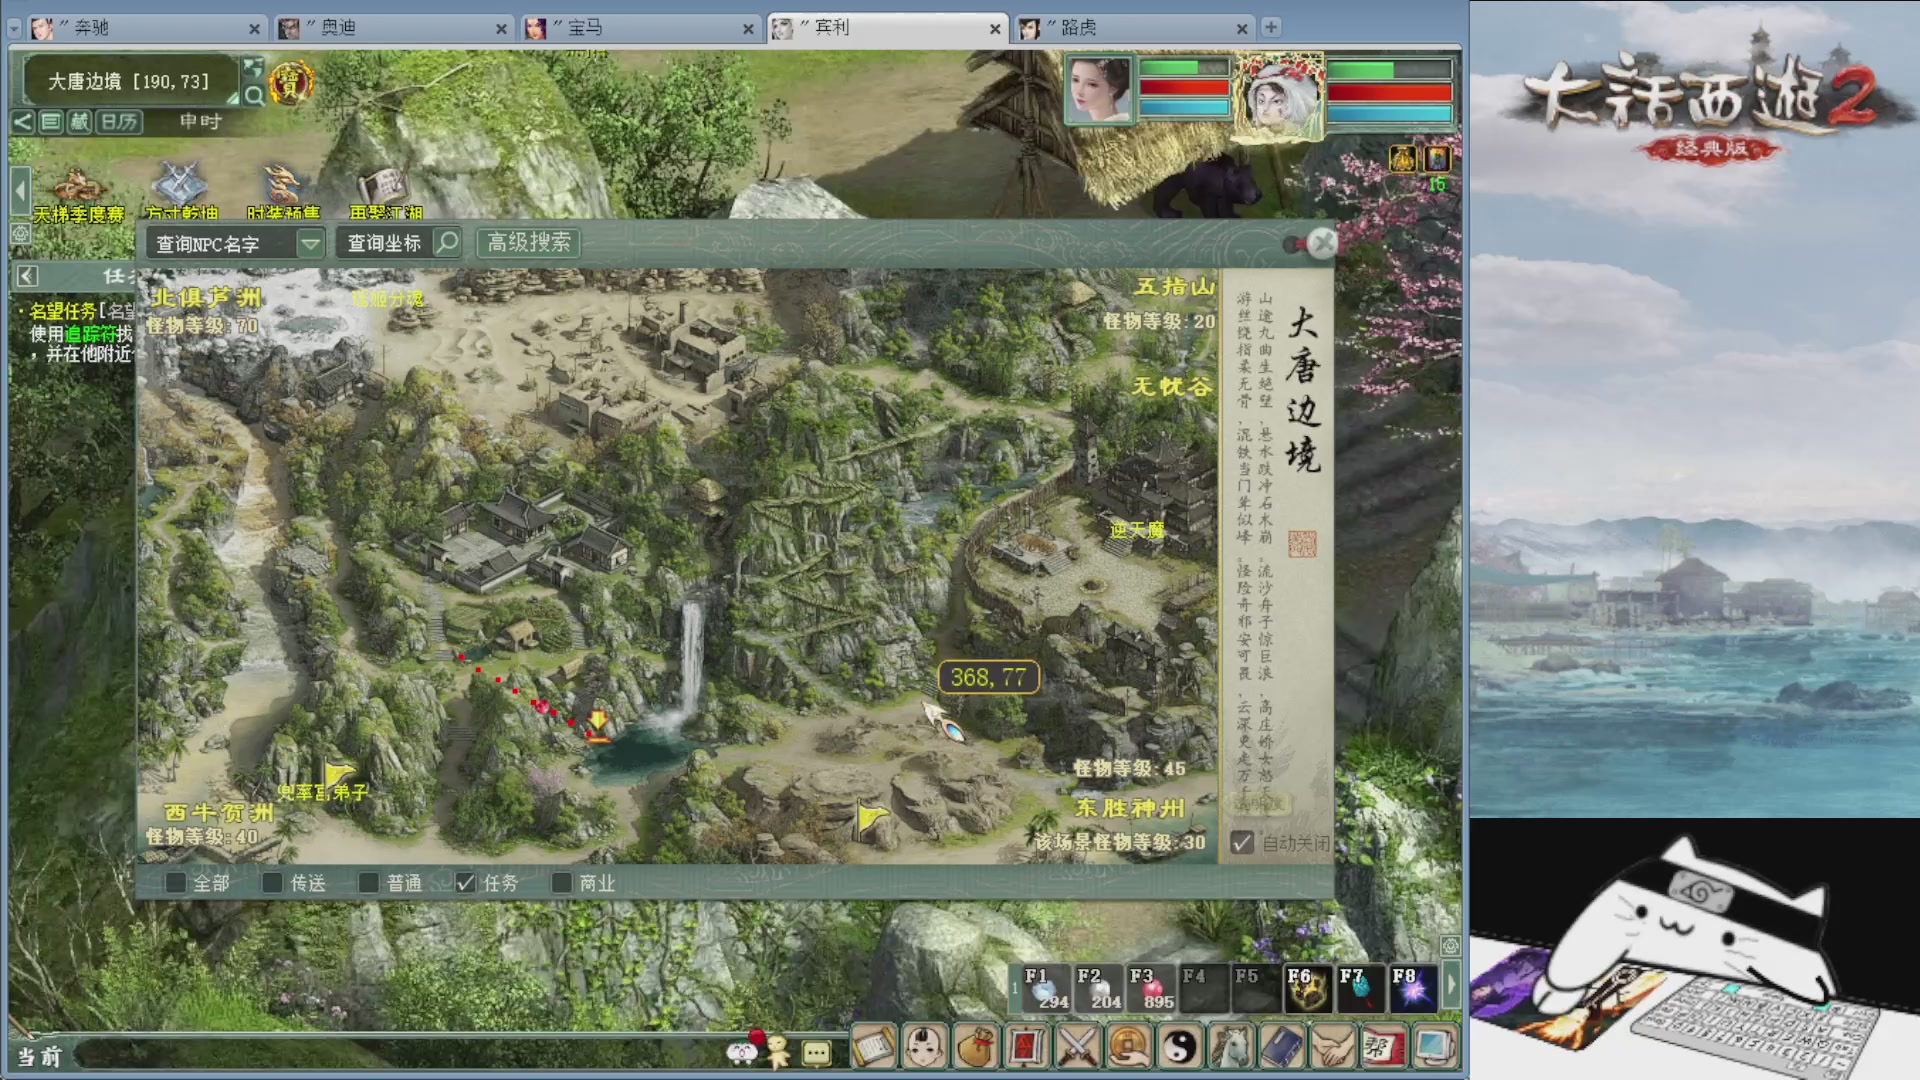
Task: Open the 再聚江湖 scroll icon
Action: click(385, 193)
